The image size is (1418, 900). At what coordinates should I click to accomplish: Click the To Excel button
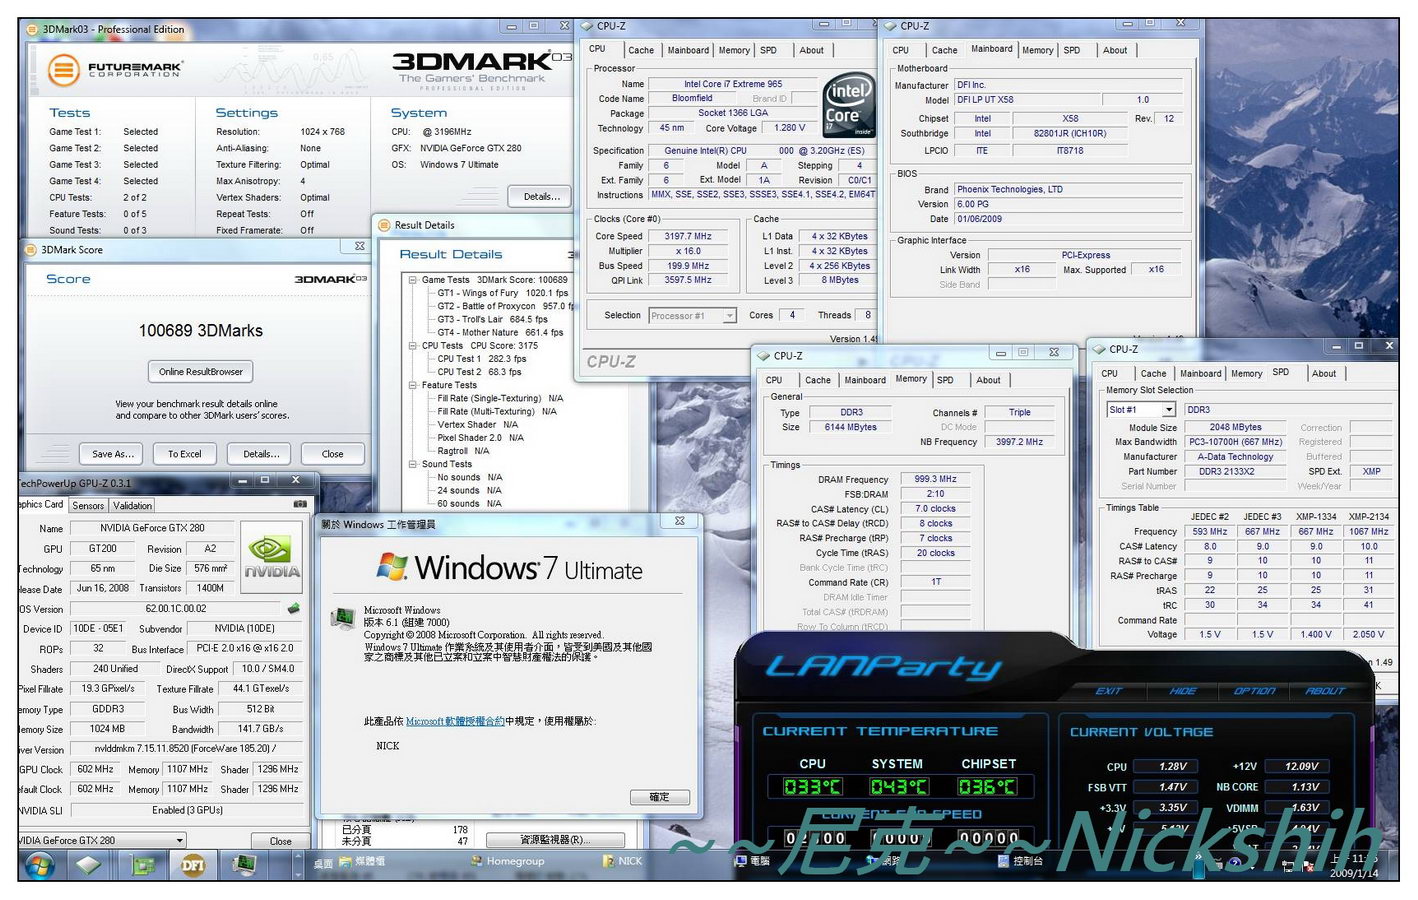[x=185, y=454]
